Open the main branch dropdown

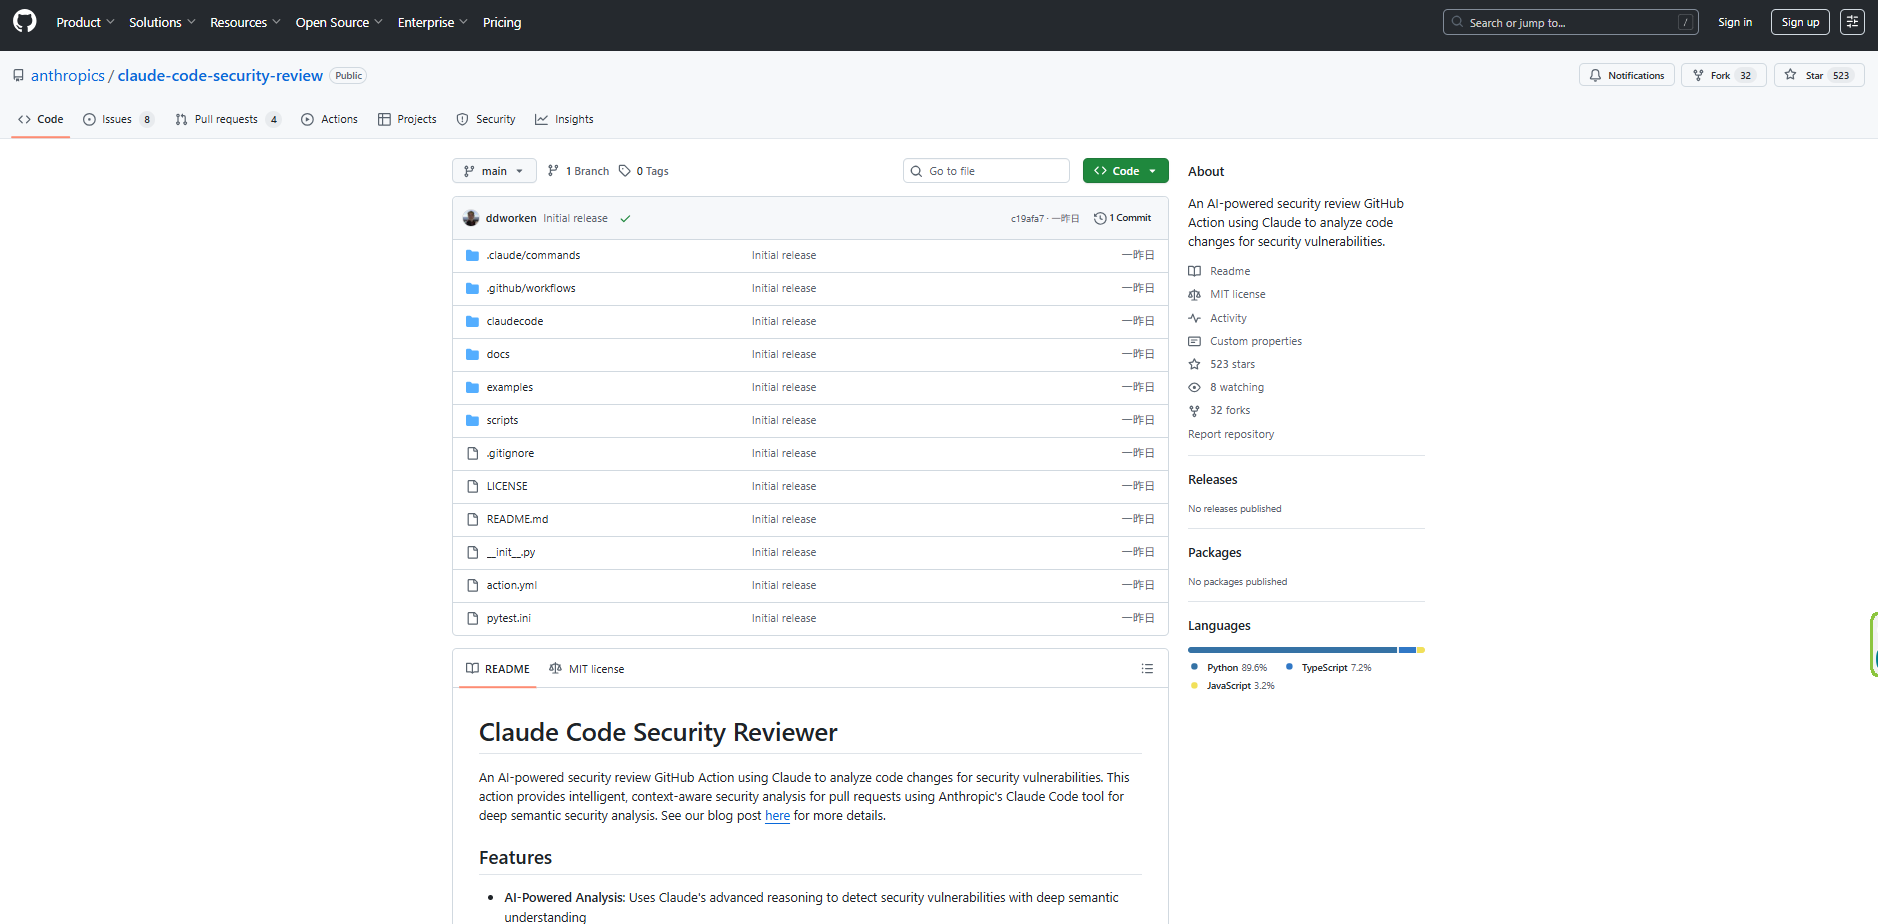tap(493, 170)
